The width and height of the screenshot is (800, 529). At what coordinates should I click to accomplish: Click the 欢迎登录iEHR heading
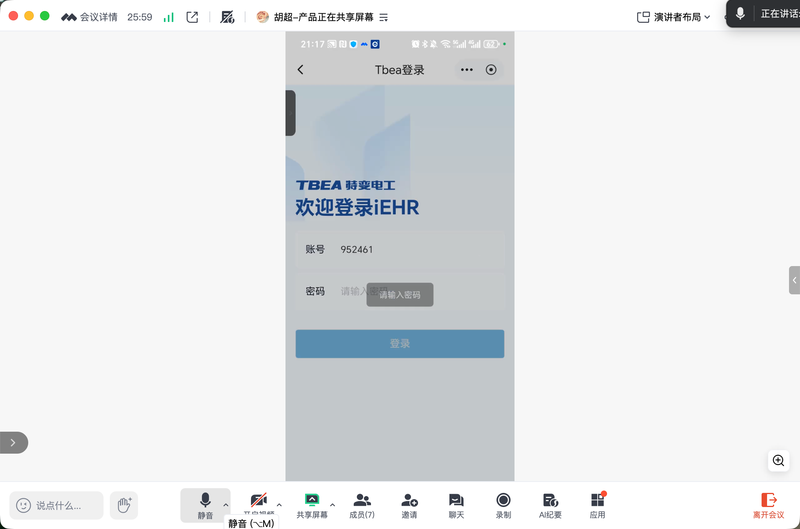click(357, 208)
